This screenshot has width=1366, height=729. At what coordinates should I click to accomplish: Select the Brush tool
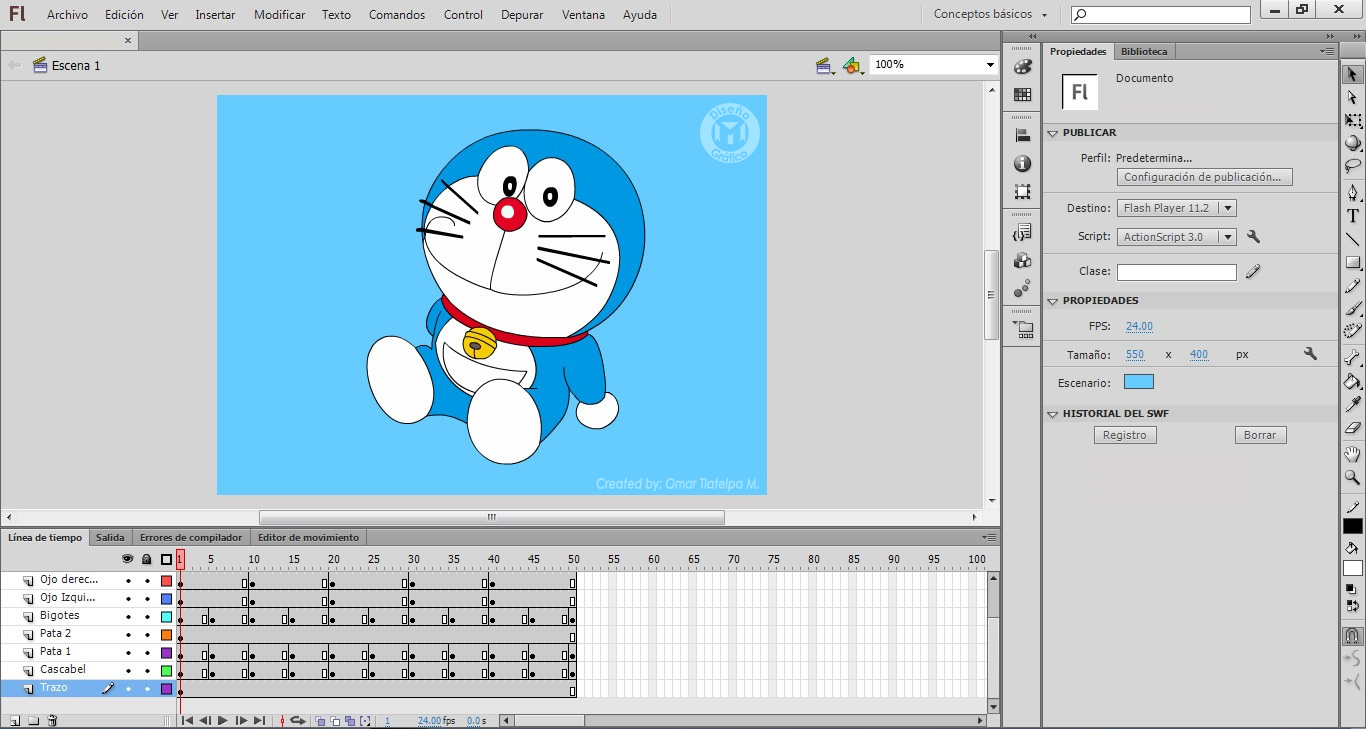point(1352,309)
